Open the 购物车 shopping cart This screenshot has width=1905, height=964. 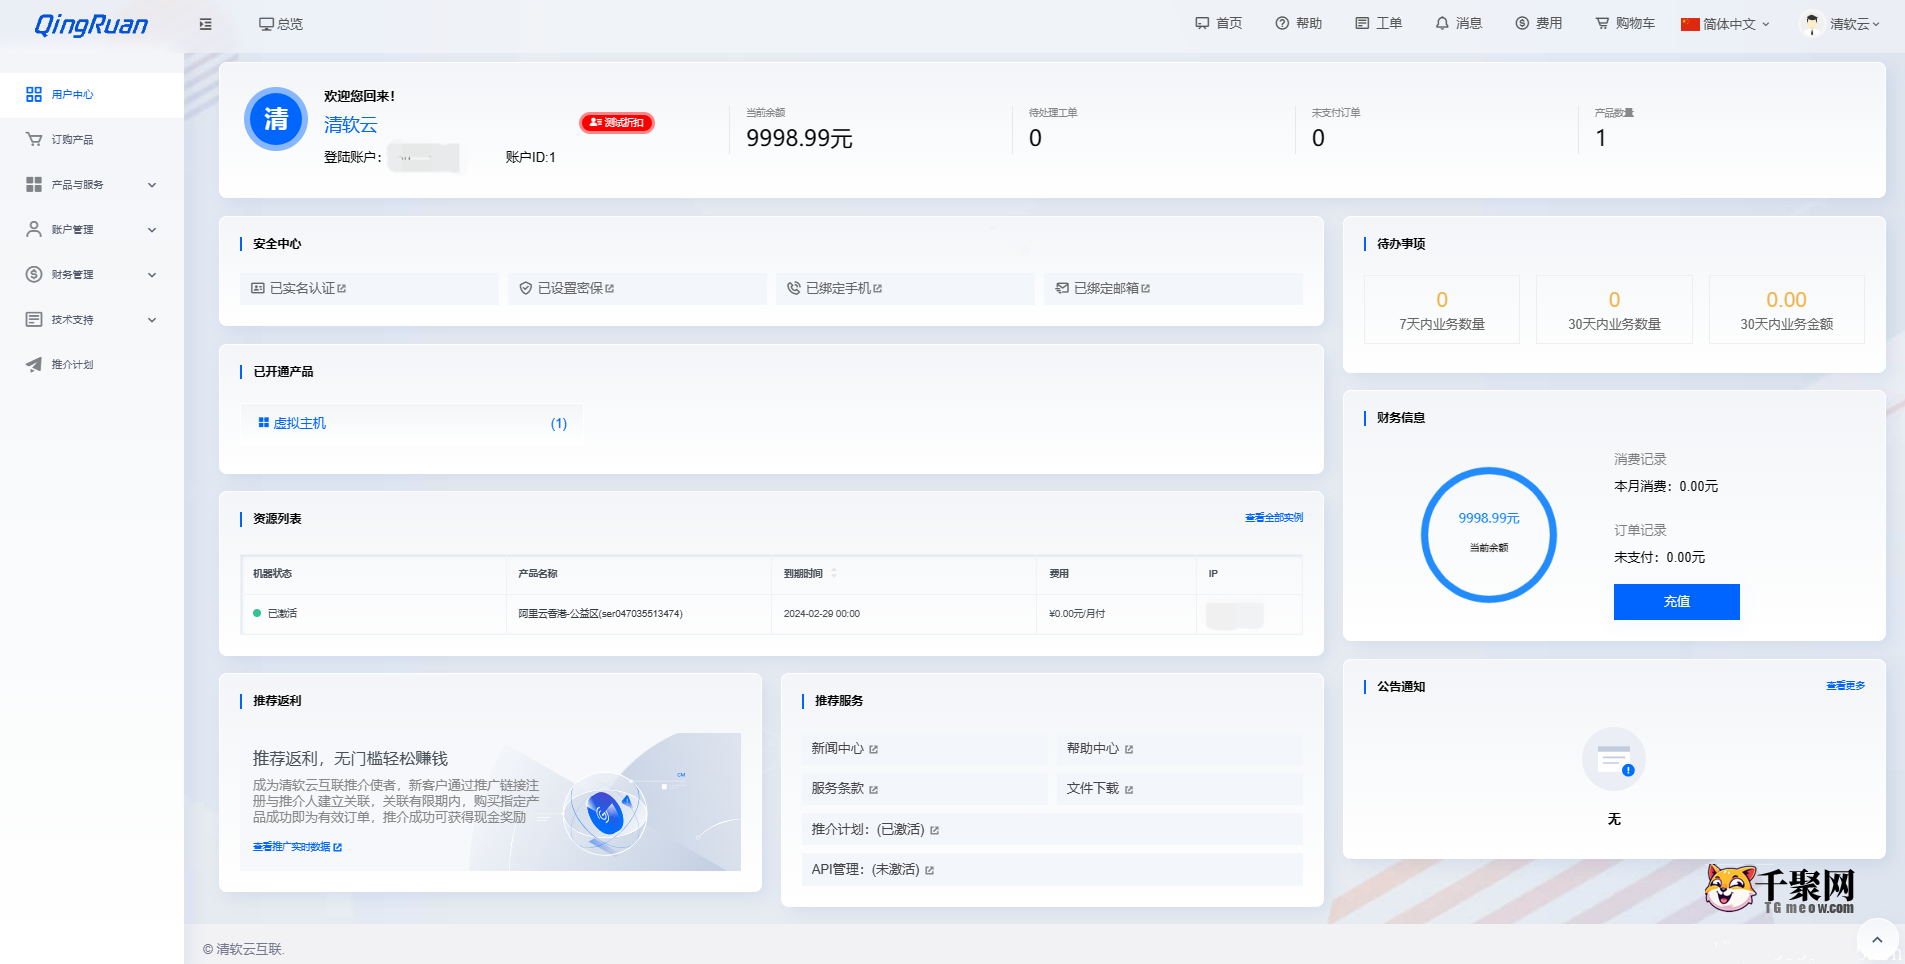click(x=1625, y=23)
